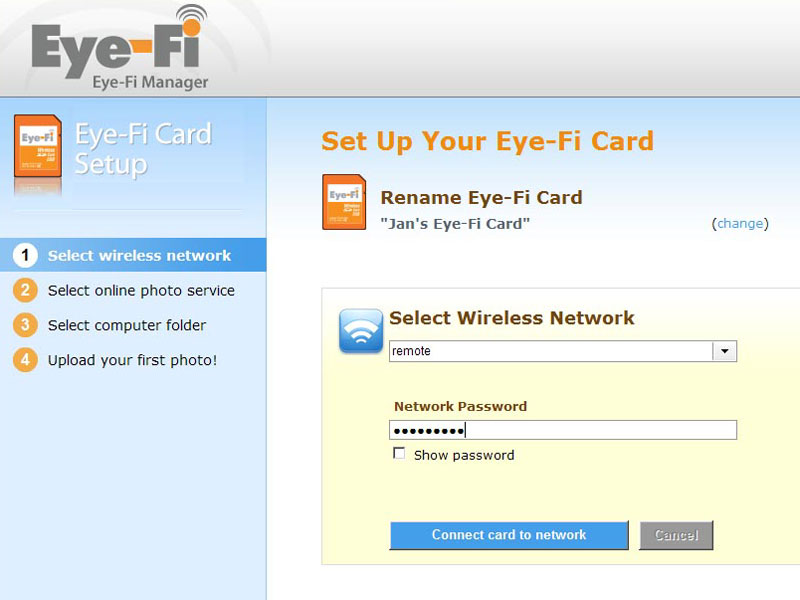Click the orange step 4 number circle

click(25, 360)
